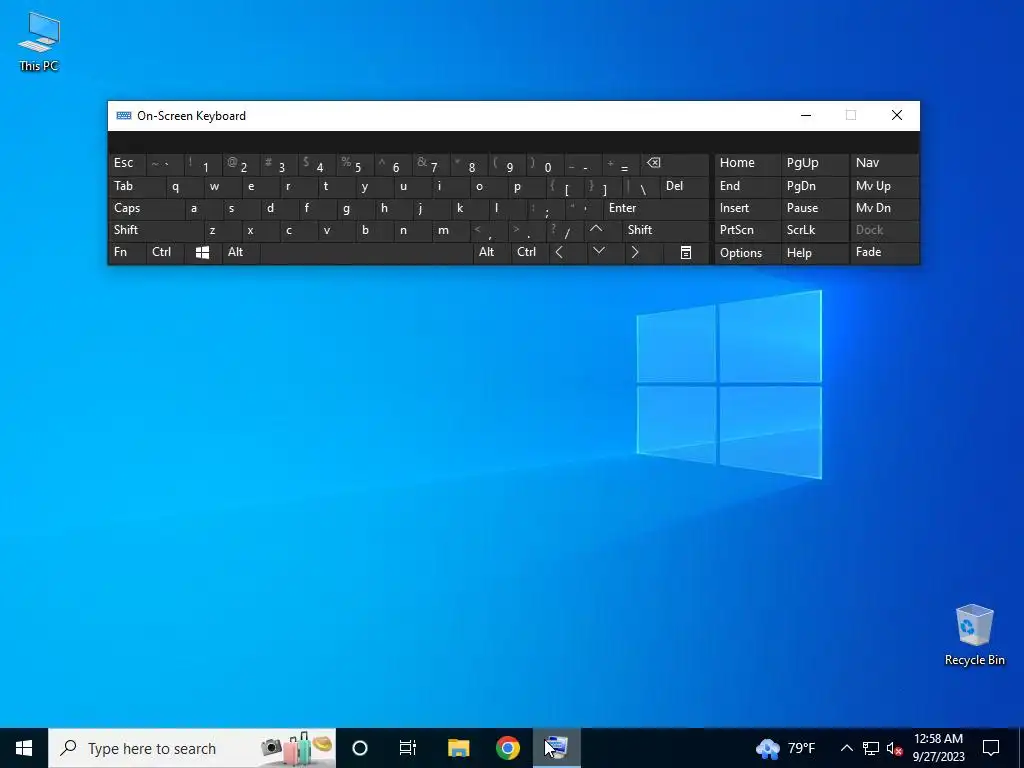The width and height of the screenshot is (1024, 768).
Task: Click the Options key
Action: (747, 253)
